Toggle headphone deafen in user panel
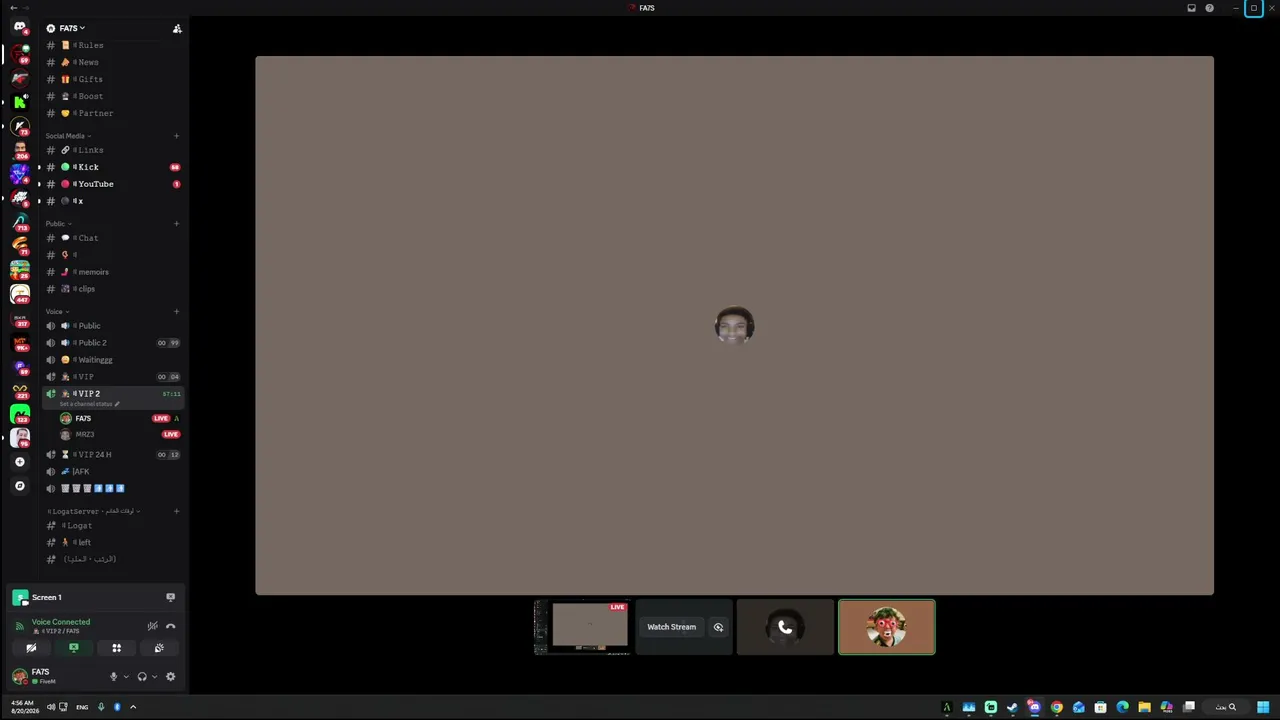Screen dimensions: 1280x720 pos(142,677)
